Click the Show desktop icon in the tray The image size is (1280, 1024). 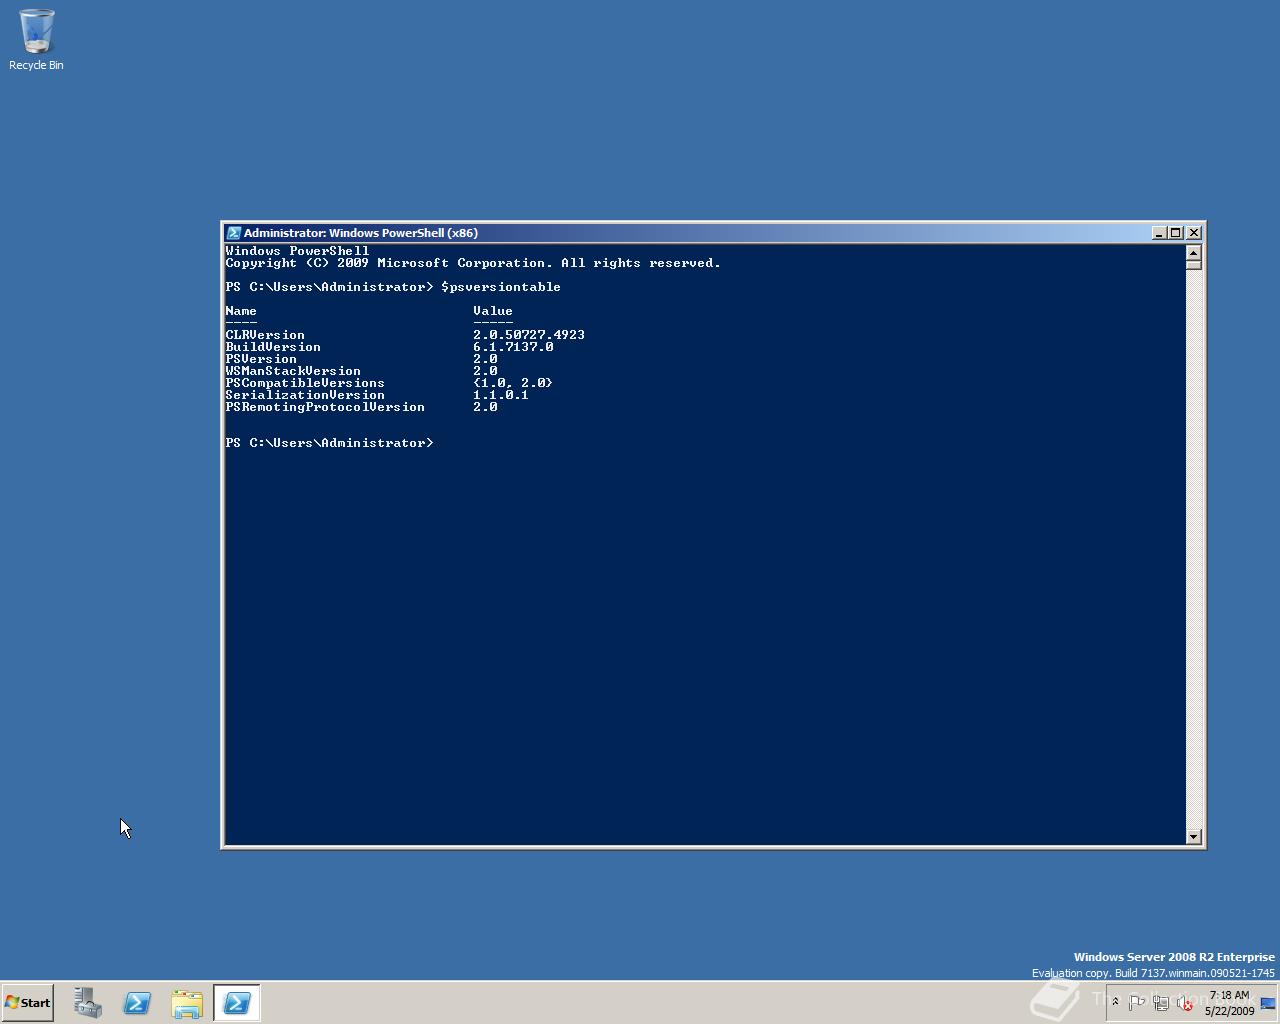point(1268,1003)
